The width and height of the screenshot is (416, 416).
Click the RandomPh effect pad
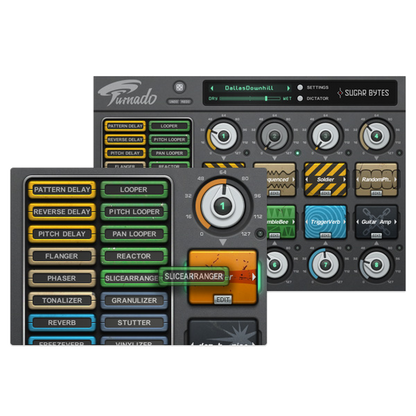pos(376,180)
